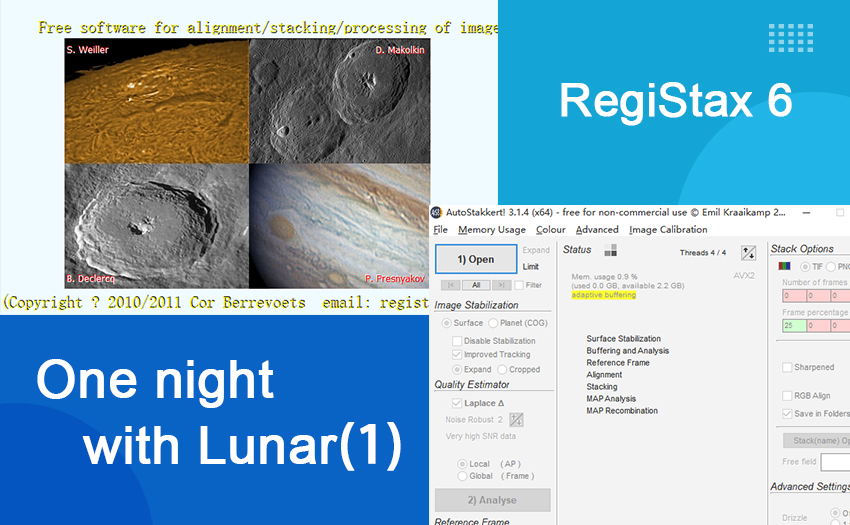850x525 pixels.
Task: Select the Expand radio under Image Stabilization
Action: point(457,369)
